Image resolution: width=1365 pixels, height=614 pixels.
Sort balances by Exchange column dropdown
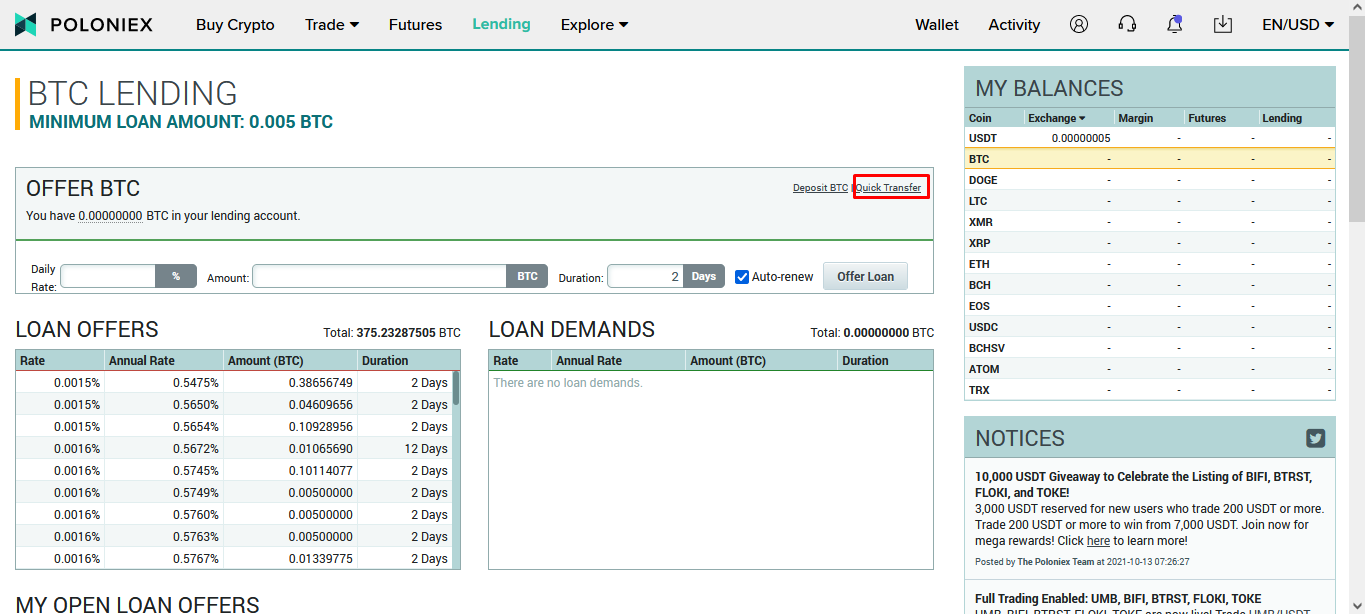pos(1057,118)
